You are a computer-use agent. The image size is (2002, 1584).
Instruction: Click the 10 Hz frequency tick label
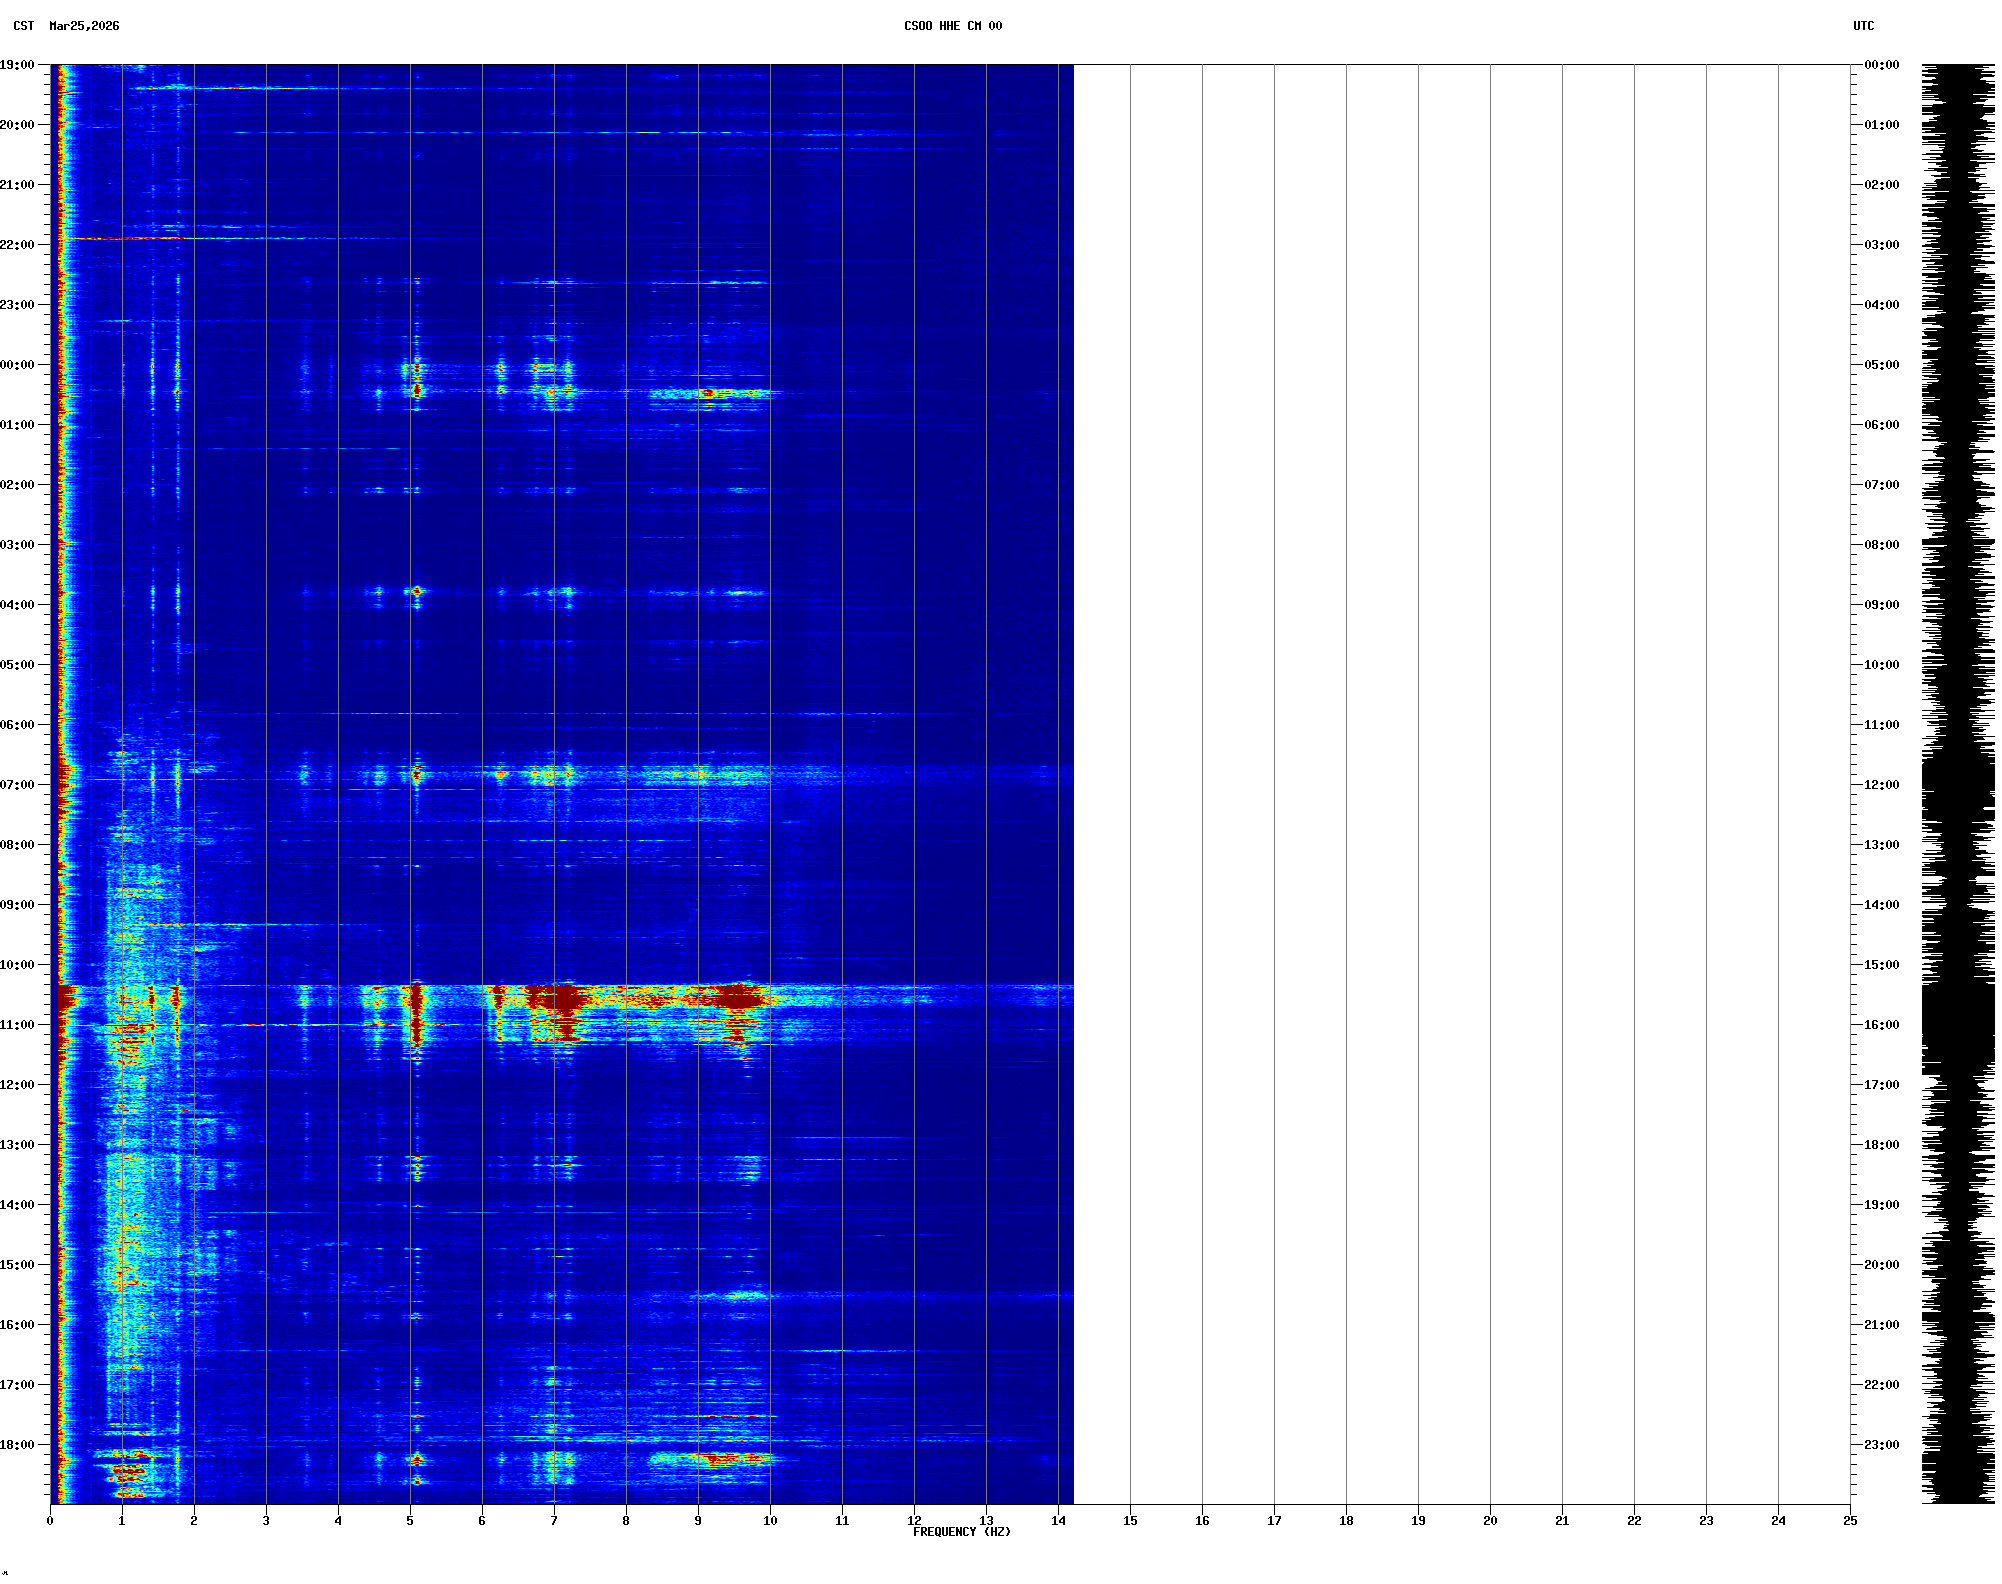pos(770,1521)
